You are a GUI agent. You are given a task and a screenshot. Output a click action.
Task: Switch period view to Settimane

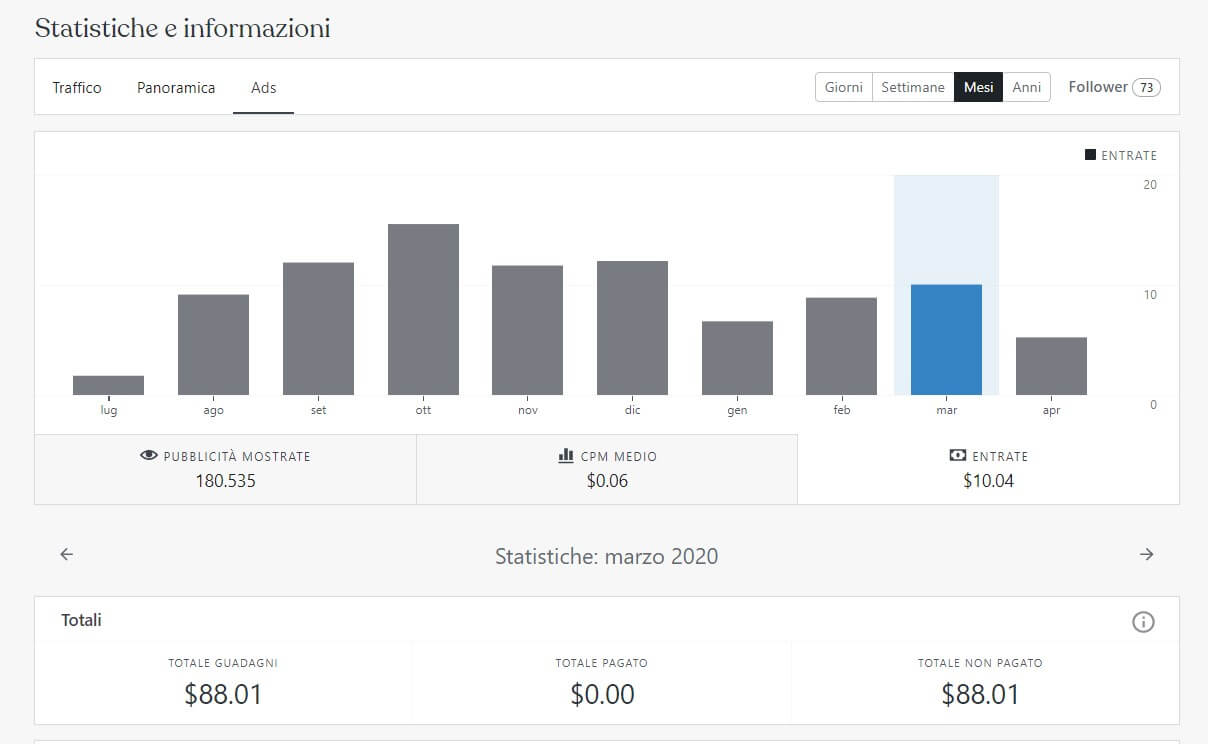[x=912, y=88]
